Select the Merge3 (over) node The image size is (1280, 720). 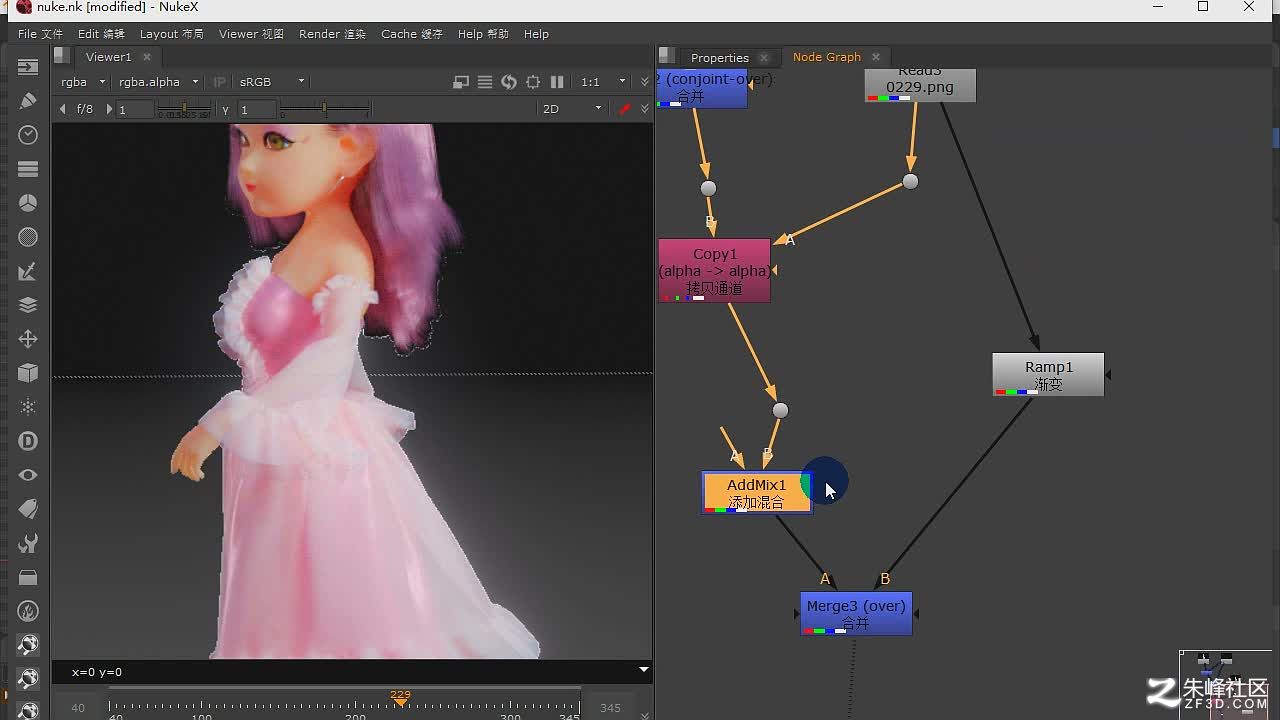pos(856,613)
